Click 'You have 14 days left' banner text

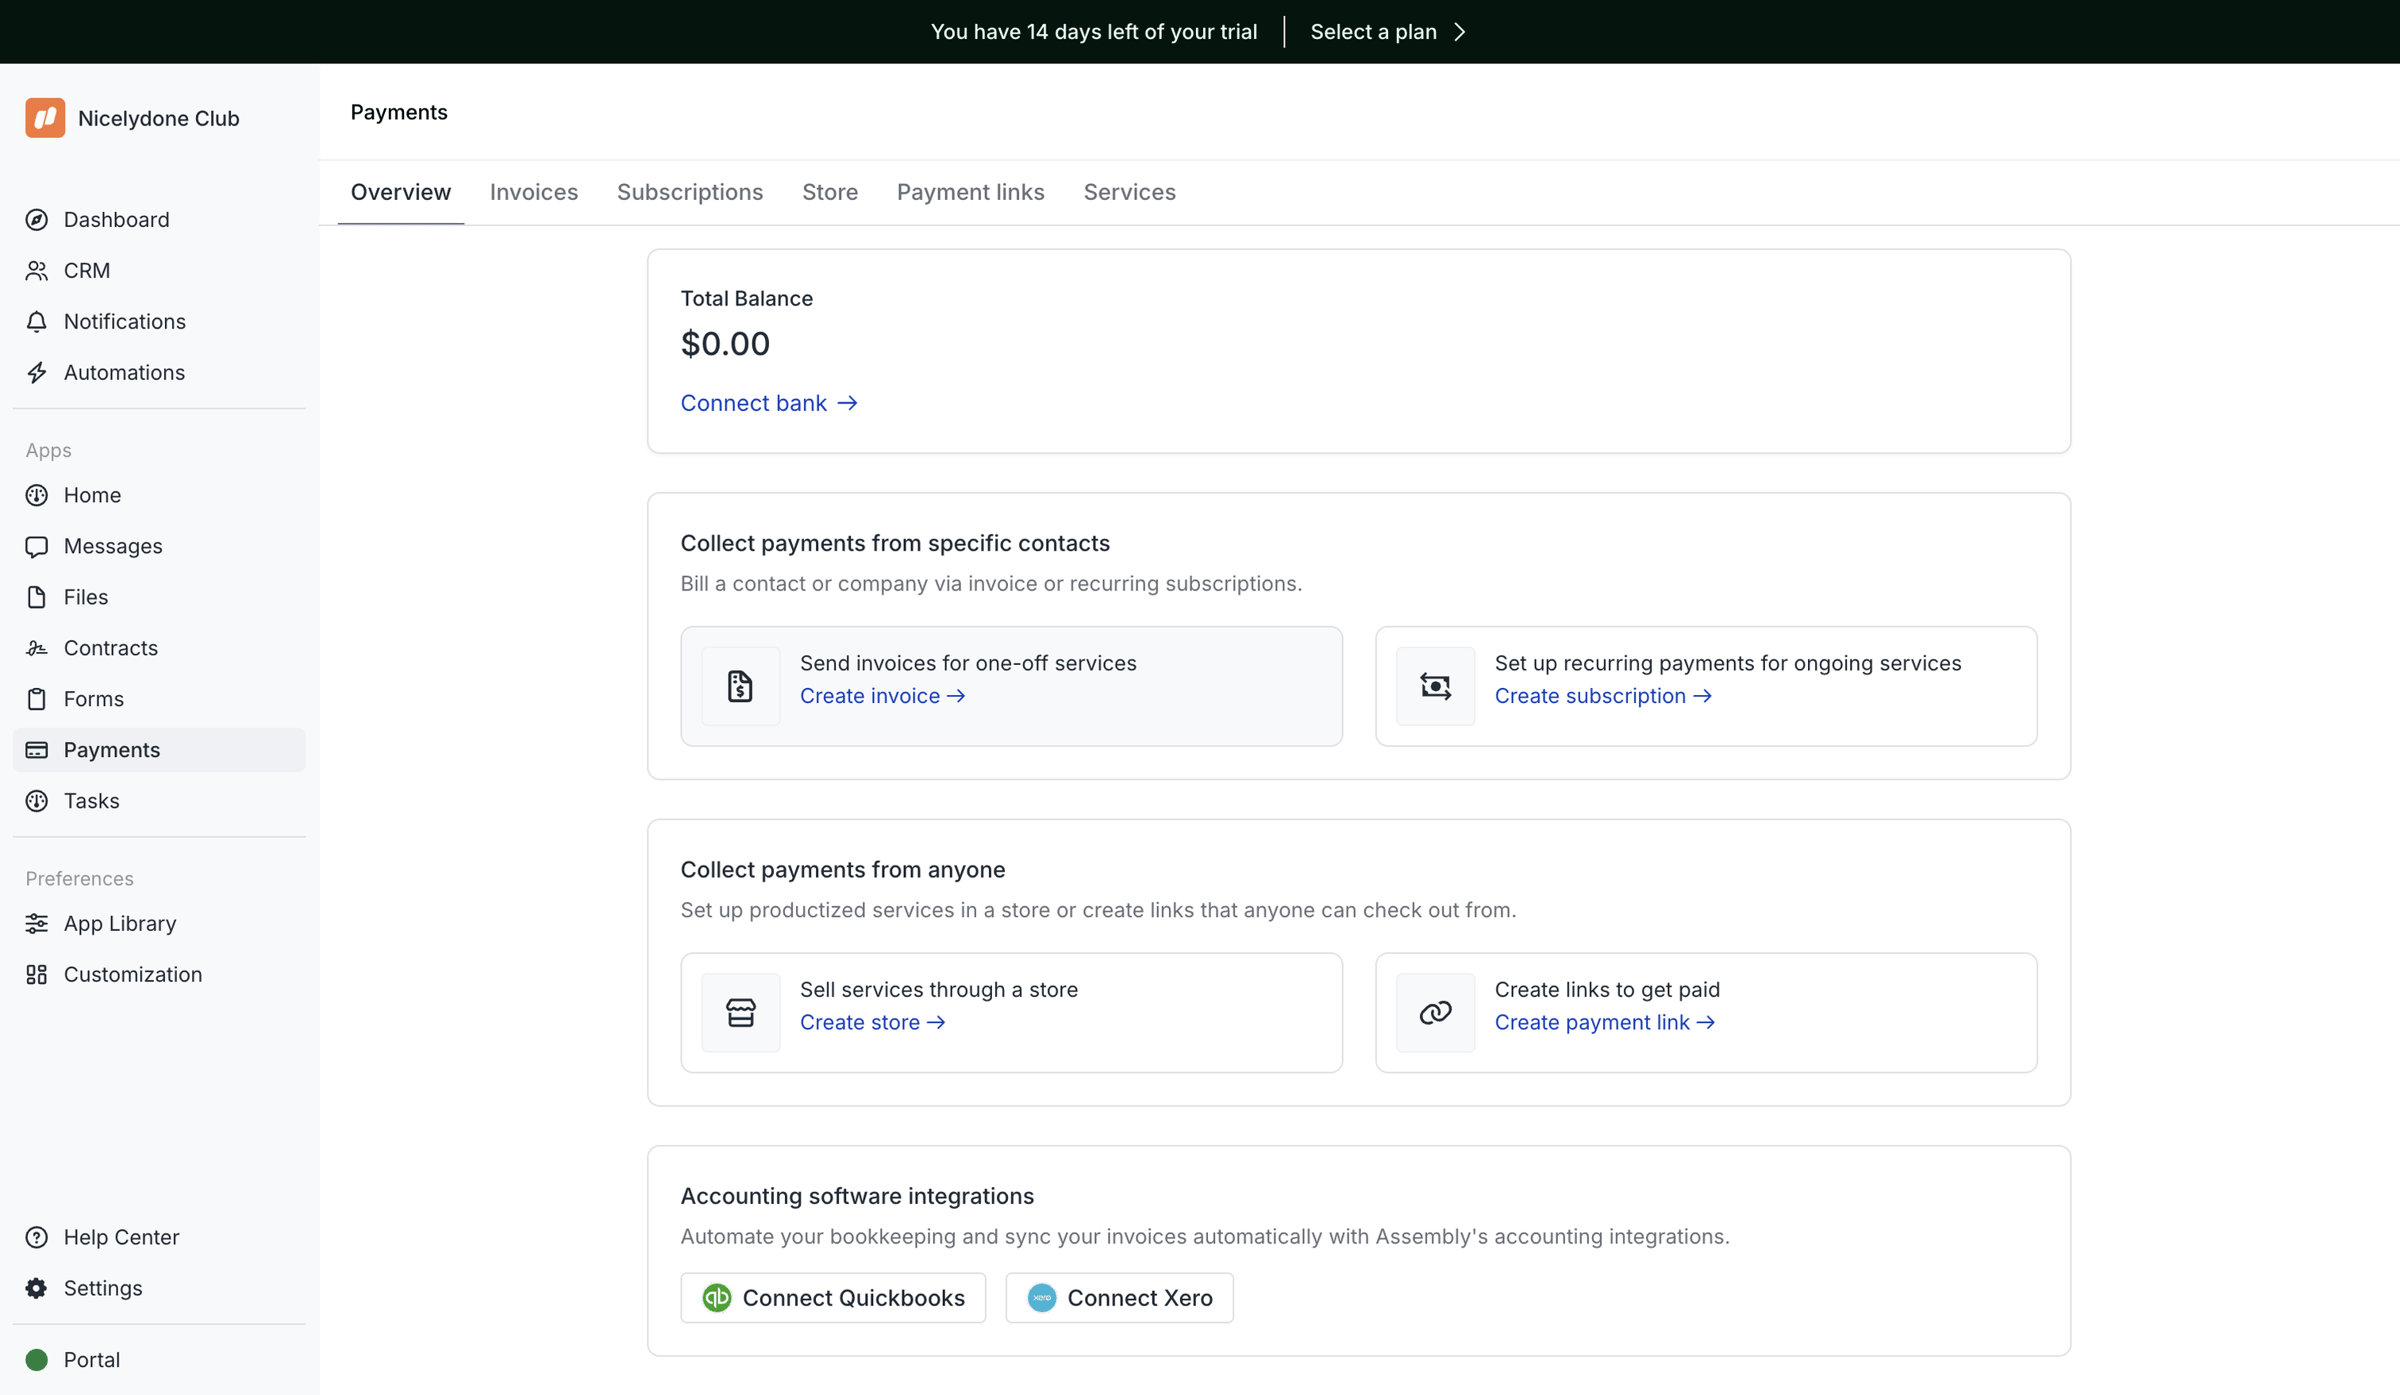click(1094, 32)
